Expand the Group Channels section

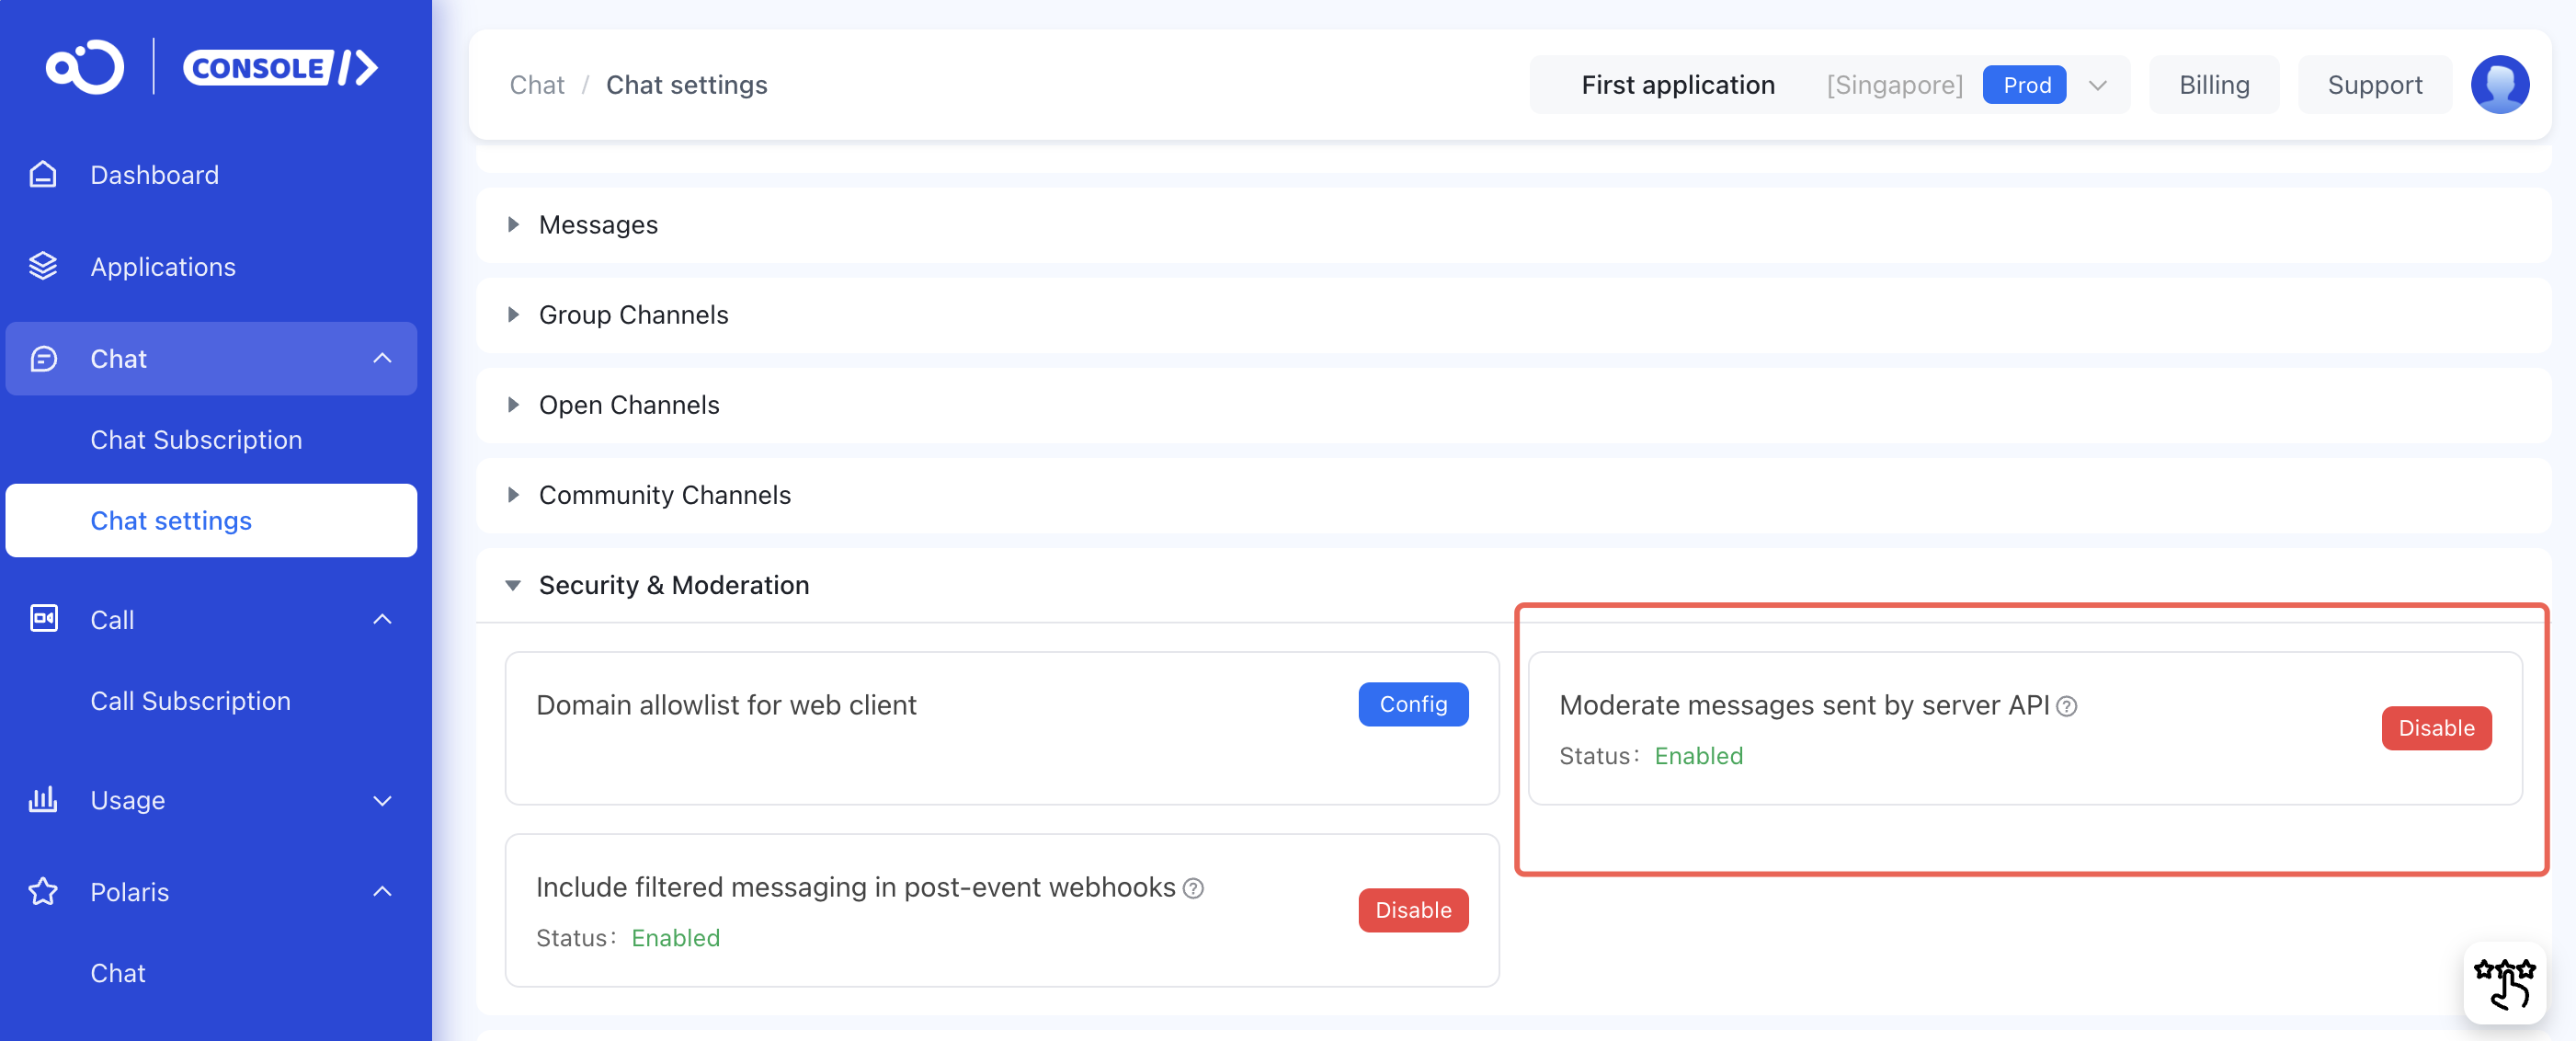pos(632,315)
